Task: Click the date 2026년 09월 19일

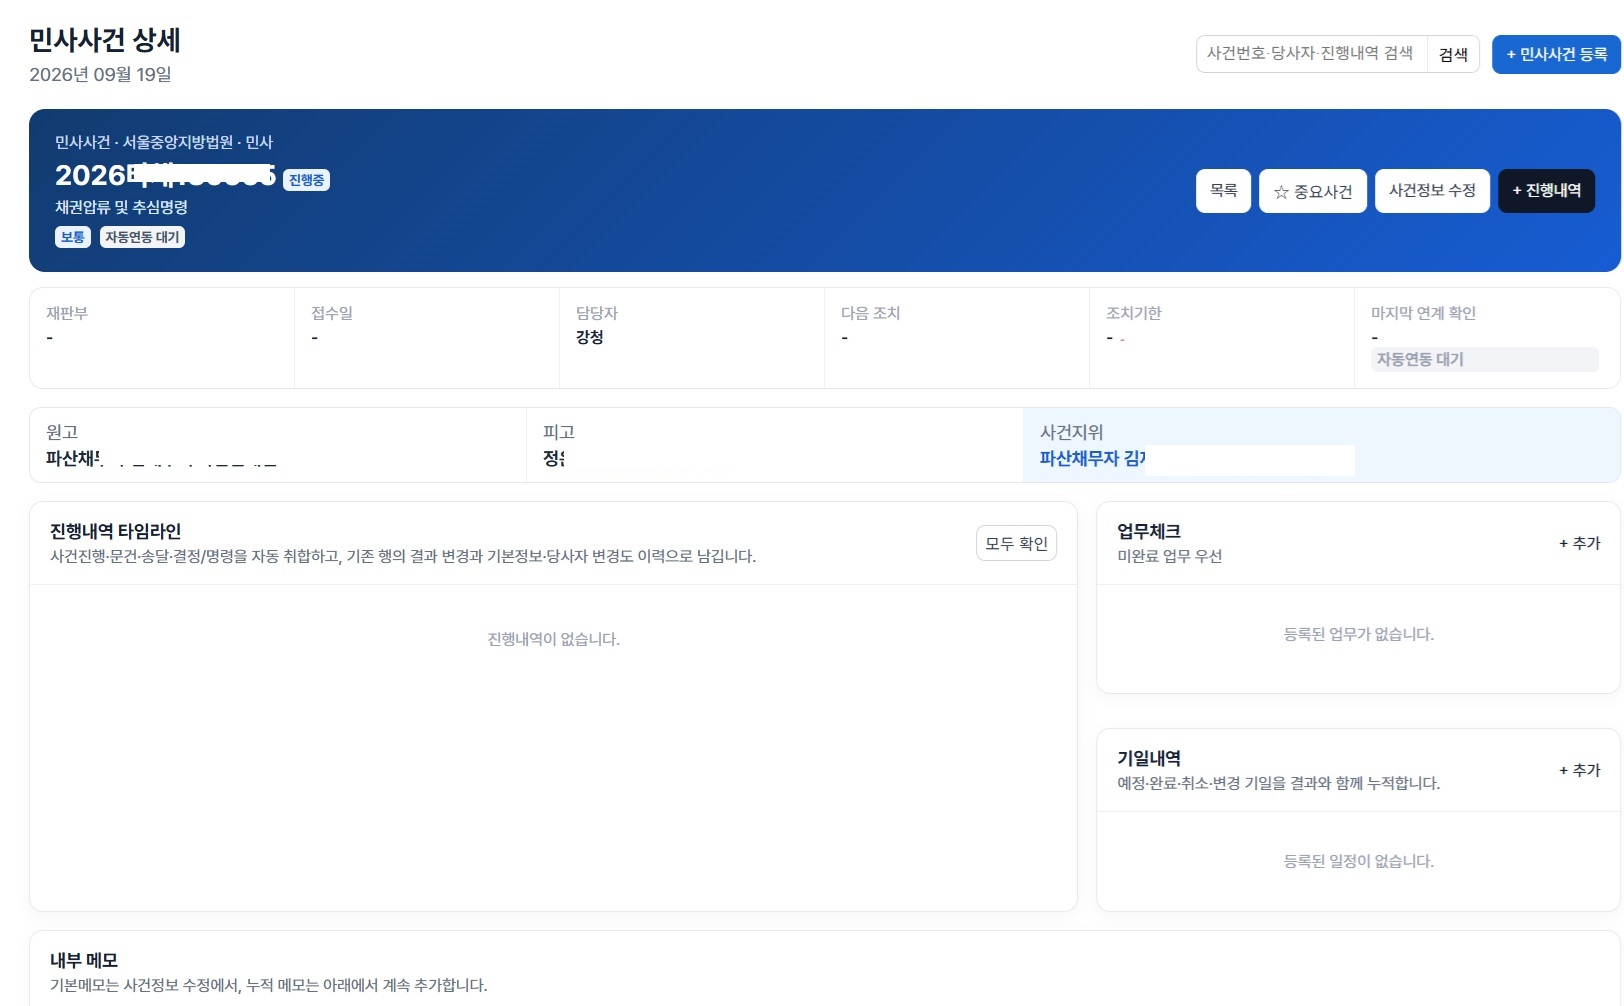Action: tap(100, 74)
